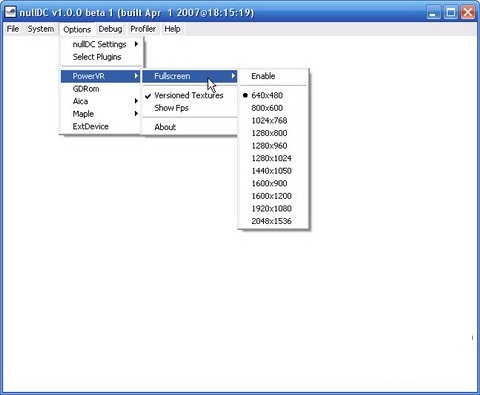Toggle Enable fullscreen option

(x=273, y=76)
